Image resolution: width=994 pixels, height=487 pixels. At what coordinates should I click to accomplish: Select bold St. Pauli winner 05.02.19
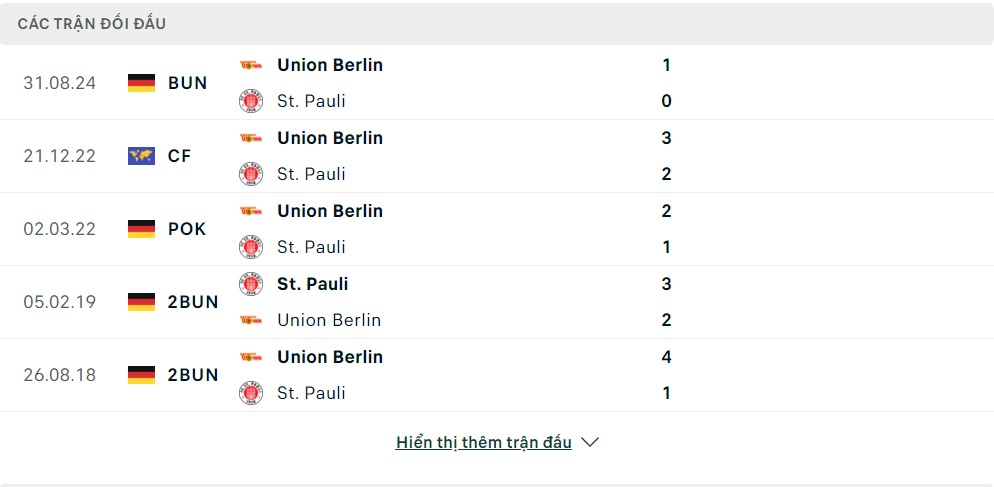313,284
